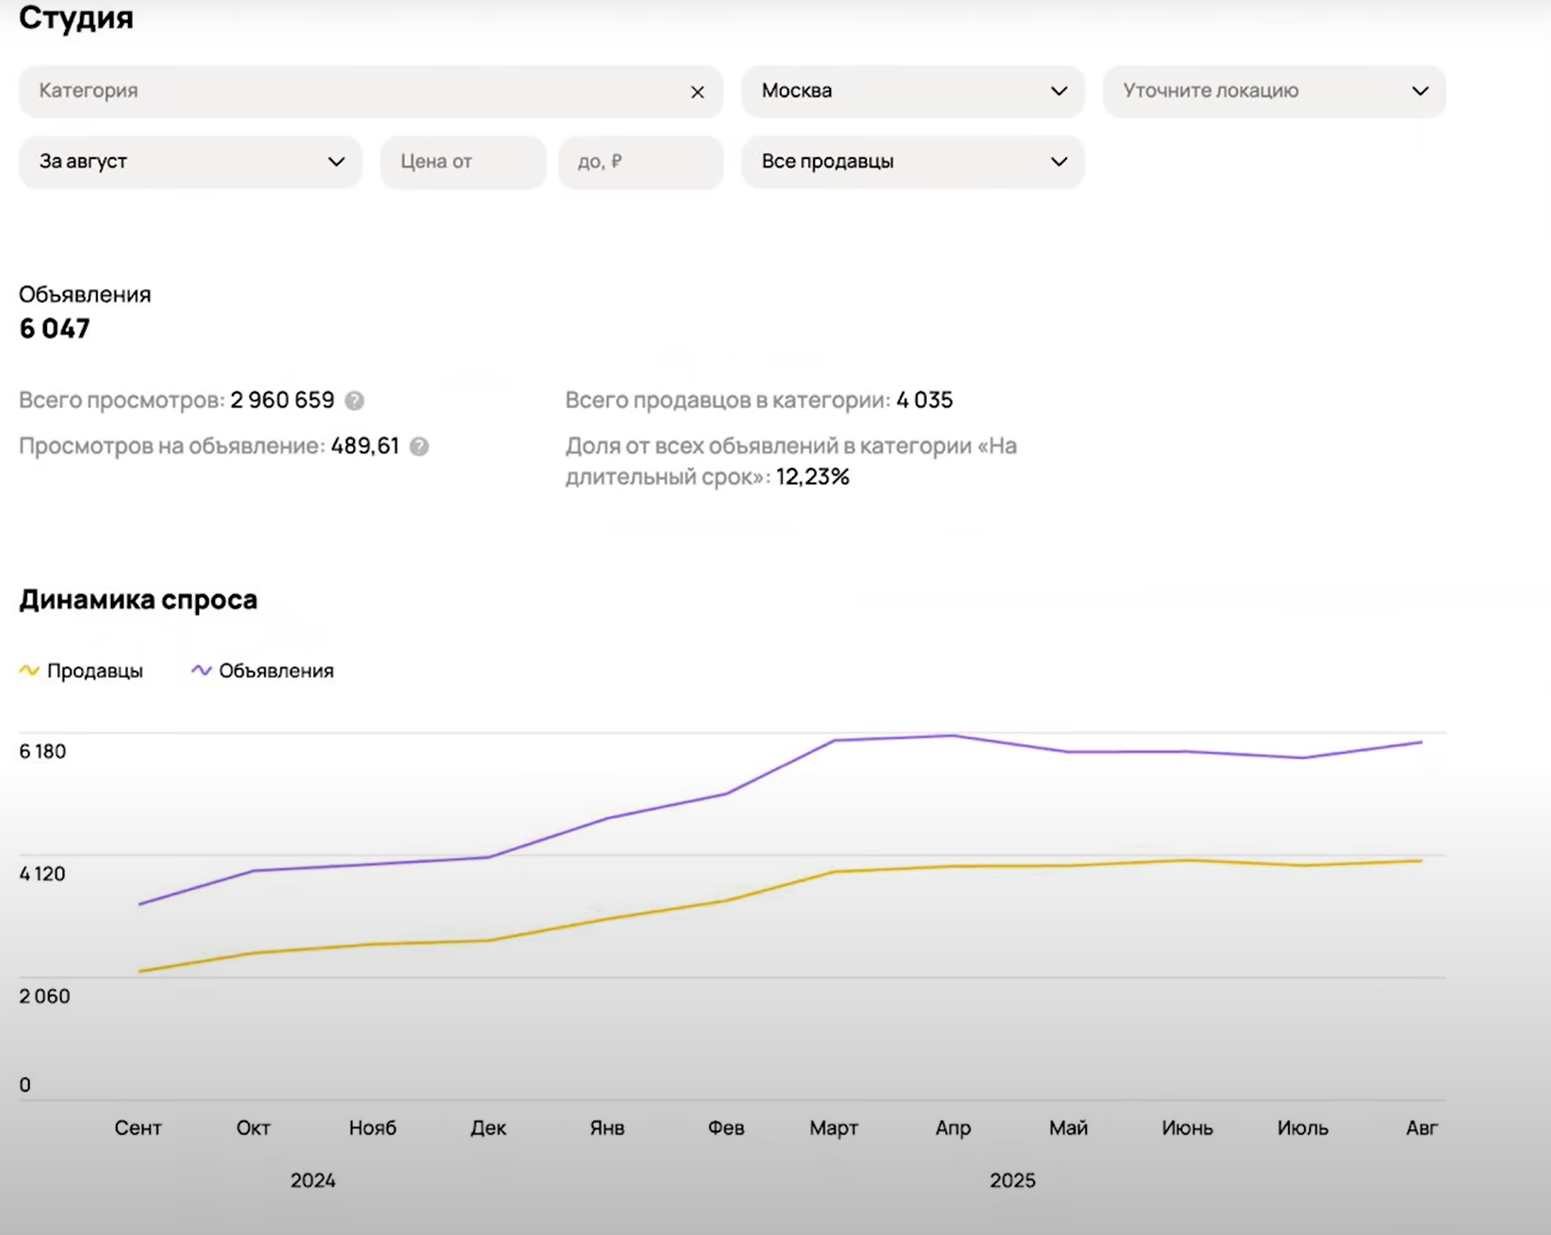
Task: Focus the Цена от price field
Action: [x=462, y=162]
